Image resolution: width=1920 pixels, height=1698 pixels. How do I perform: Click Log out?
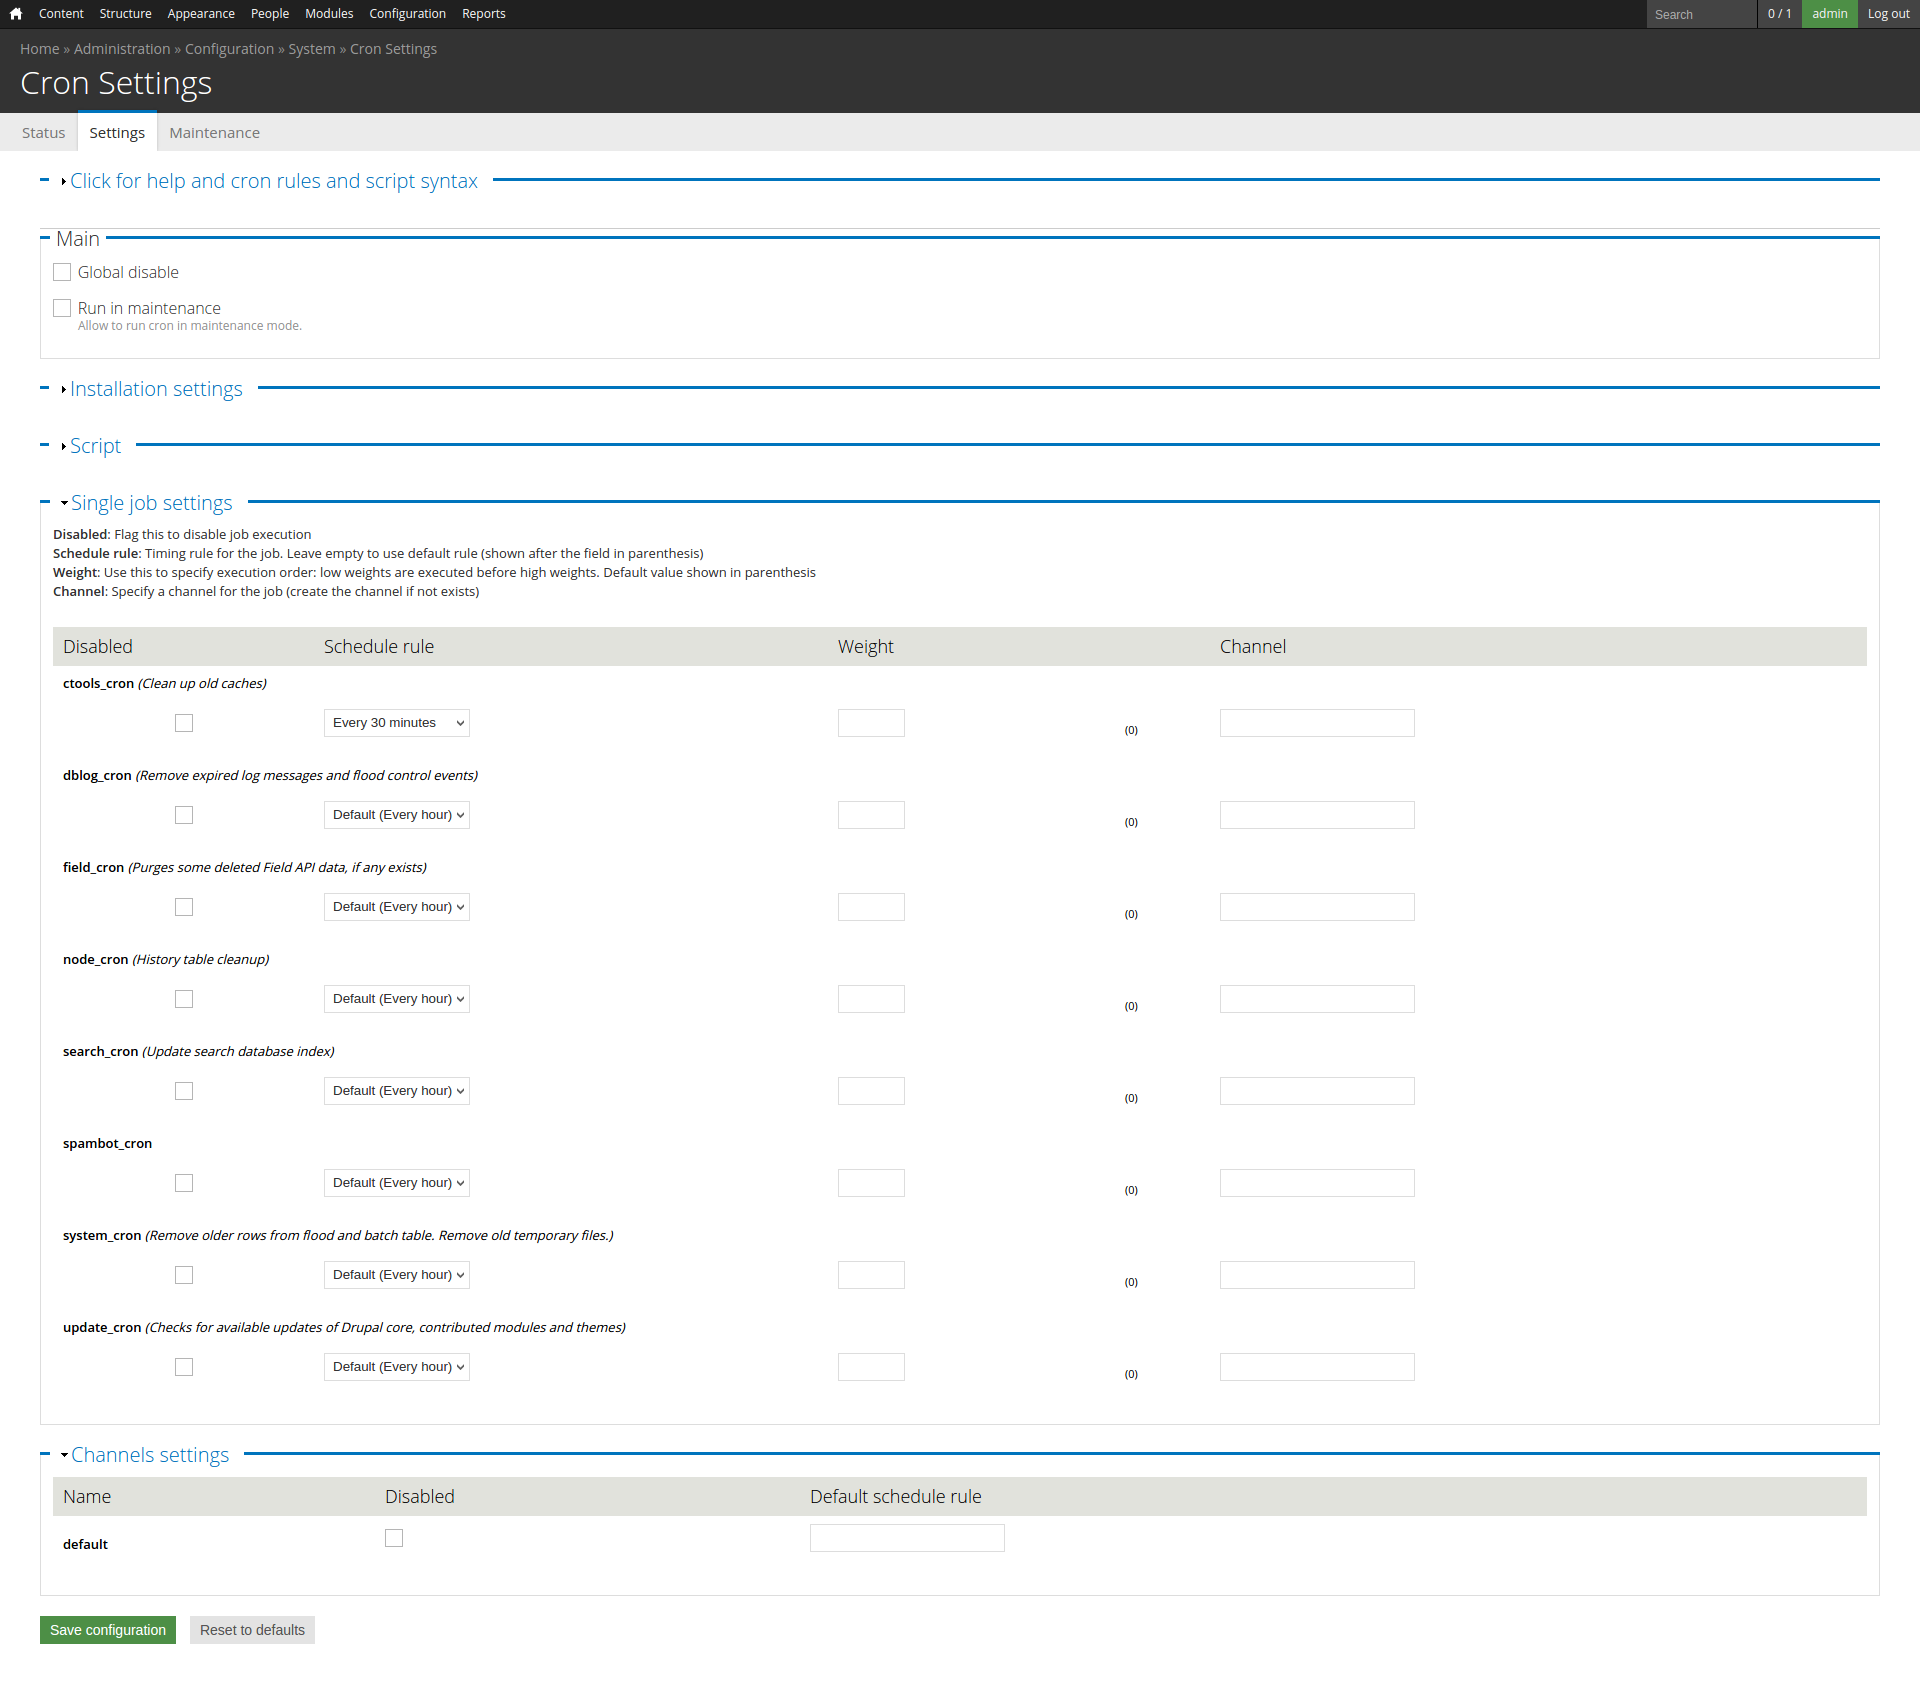click(x=1888, y=14)
